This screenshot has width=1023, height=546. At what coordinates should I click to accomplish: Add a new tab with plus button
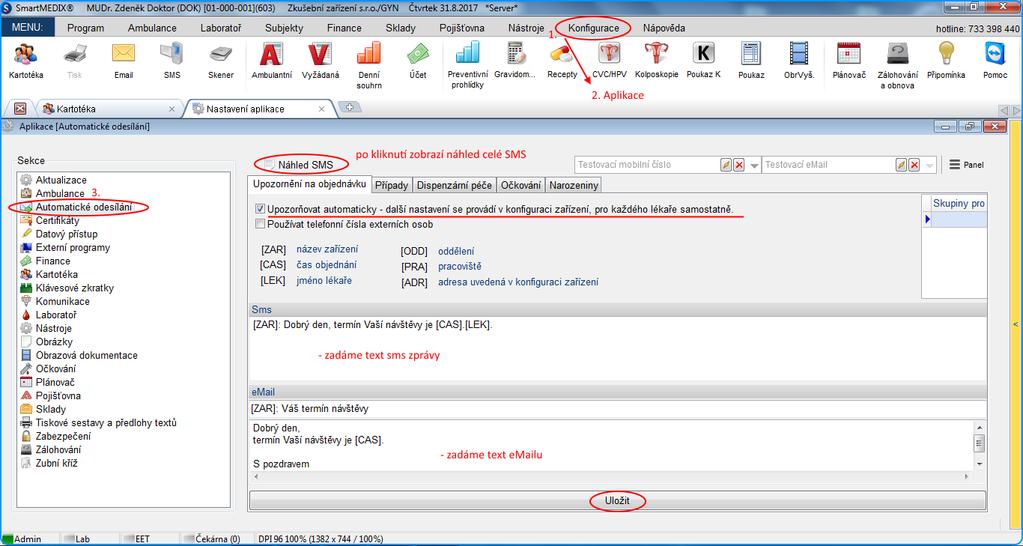point(349,108)
